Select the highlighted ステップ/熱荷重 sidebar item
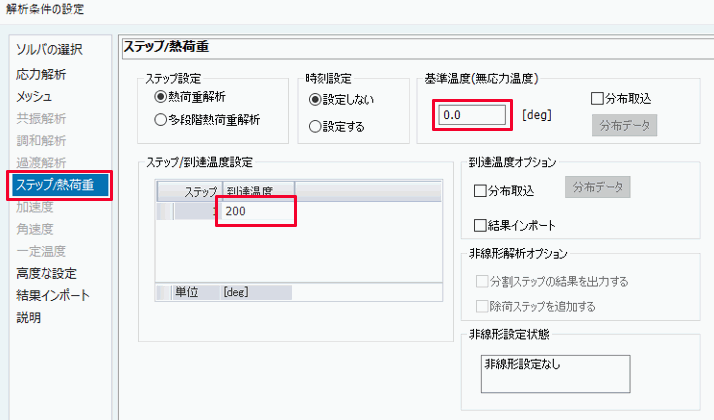 pos(58,184)
